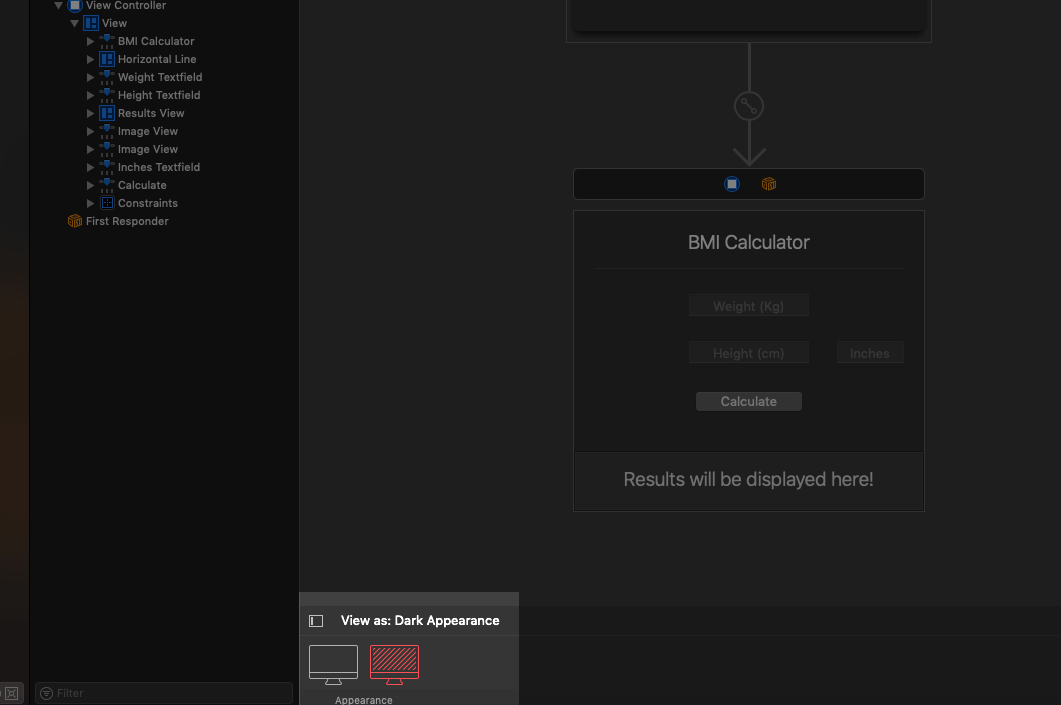Click the Horizontal Line view icon in outline

coord(107,59)
